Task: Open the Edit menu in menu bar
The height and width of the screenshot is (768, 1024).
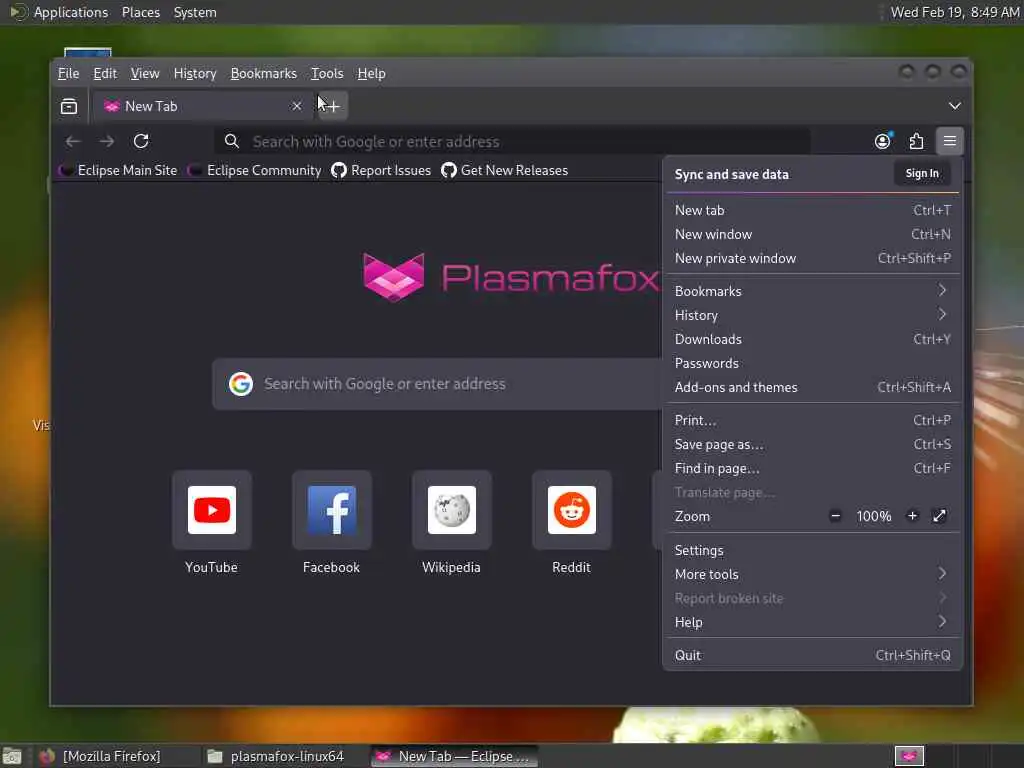Action: tap(105, 73)
